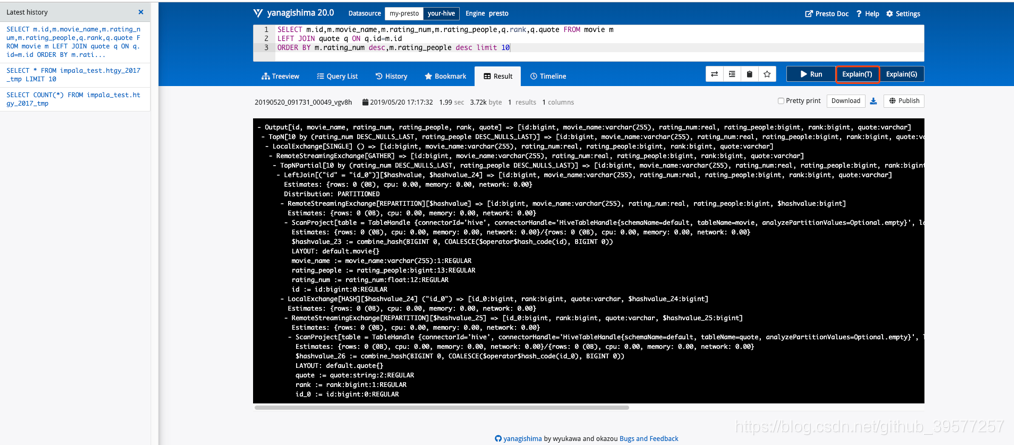This screenshot has width=1014, height=445.
Task: Switch to the Treeview tab
Action: 281,76
